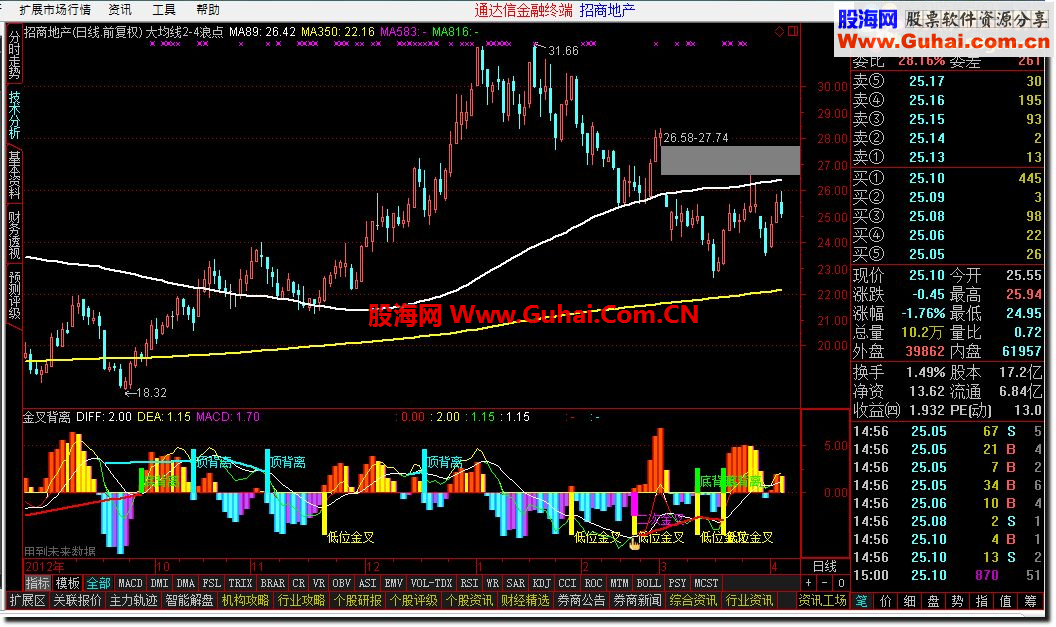Apply the WR indicator
The height and width of the screenshot is (627, 1056).
(493, 583)
